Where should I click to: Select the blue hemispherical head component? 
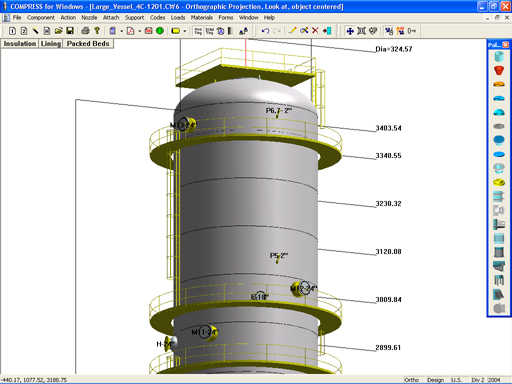pyautogui.click(x=499, y=112)
